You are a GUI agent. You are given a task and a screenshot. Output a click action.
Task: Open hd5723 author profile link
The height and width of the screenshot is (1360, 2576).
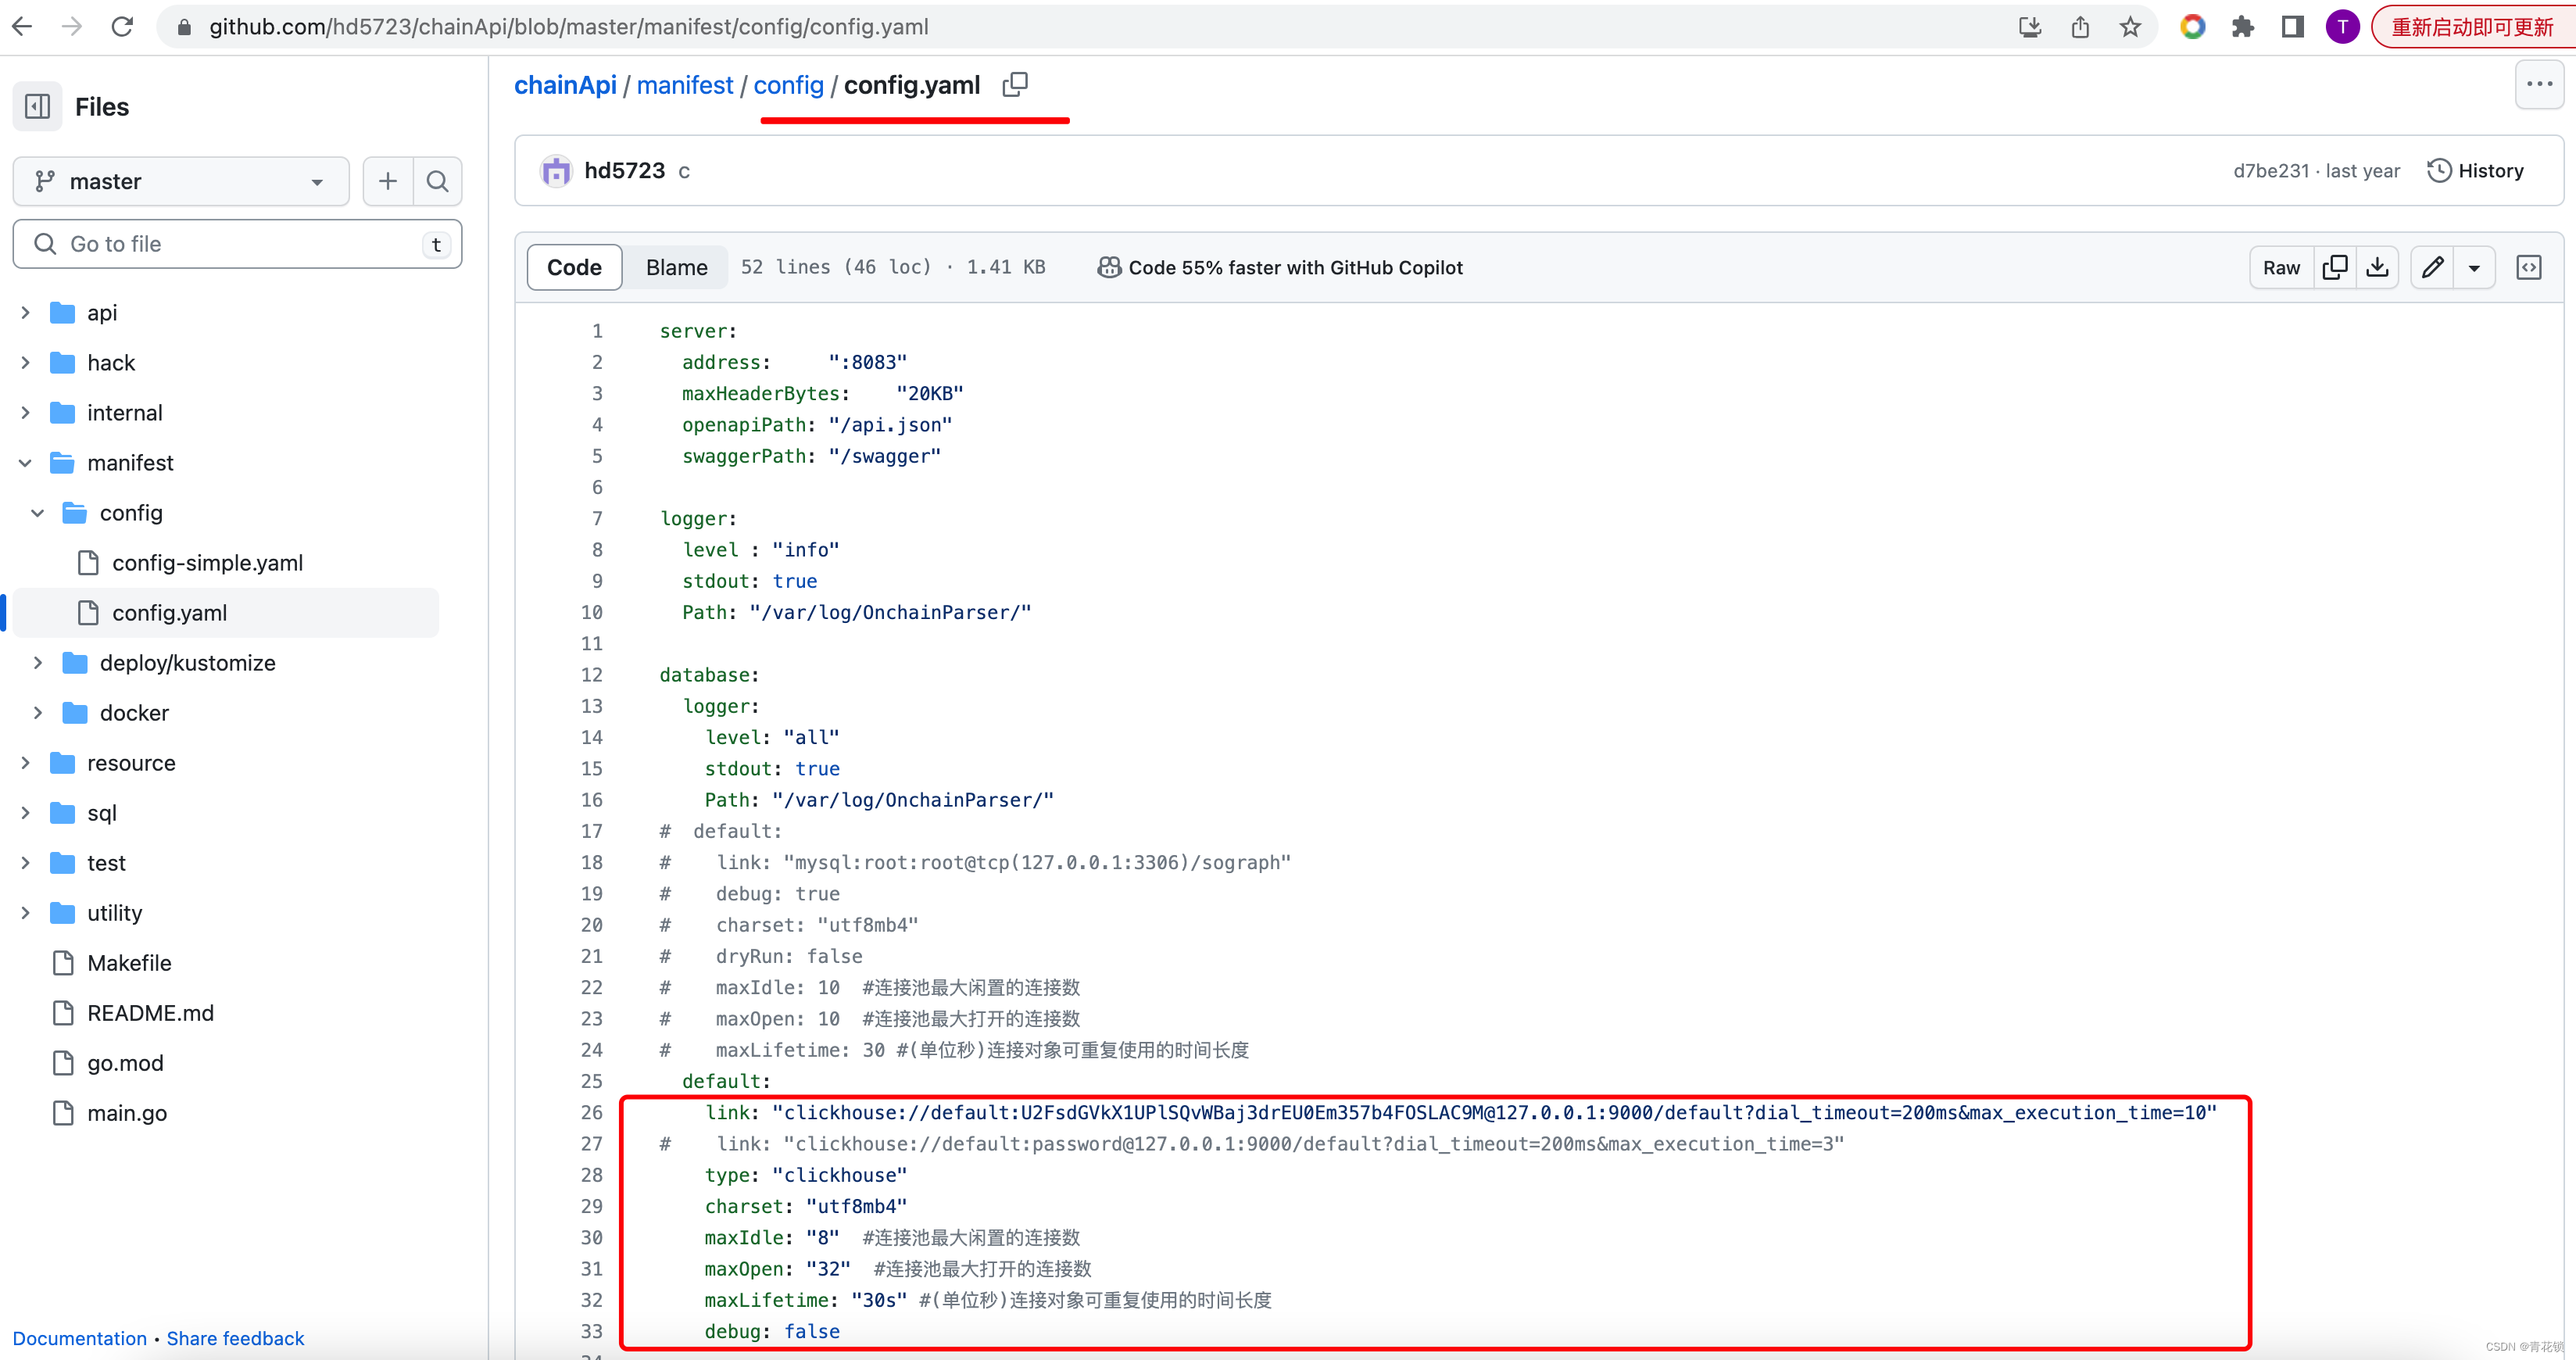pyautogui.click(x=625, y=171)
